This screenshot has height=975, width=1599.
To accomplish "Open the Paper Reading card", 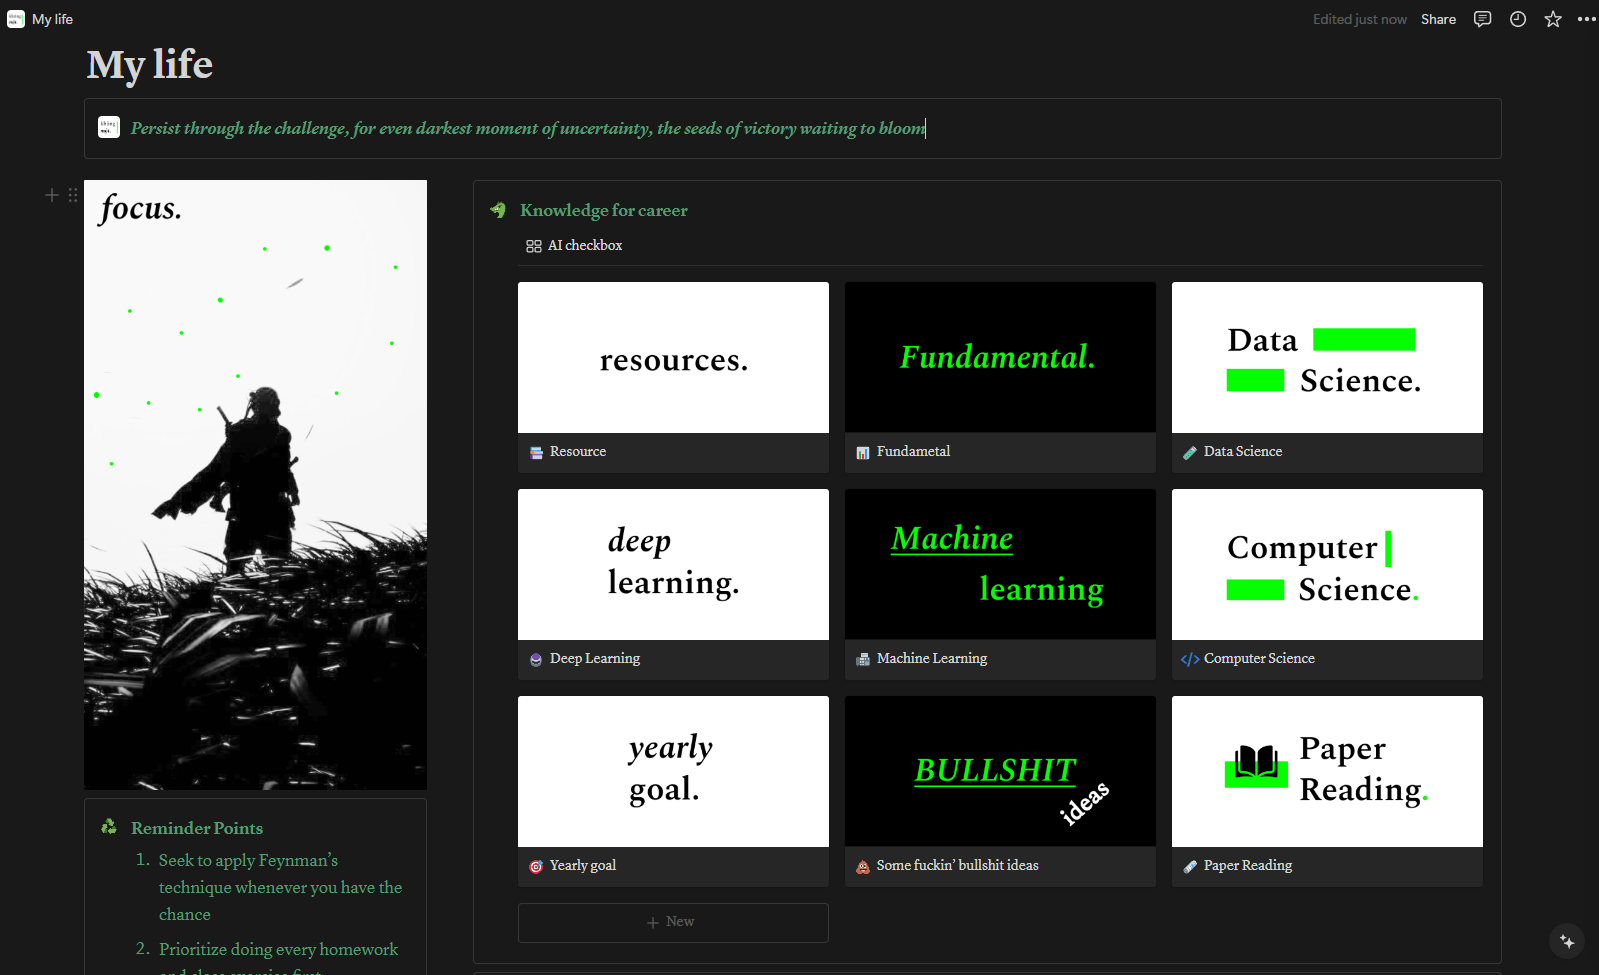I will (1326, 791).
